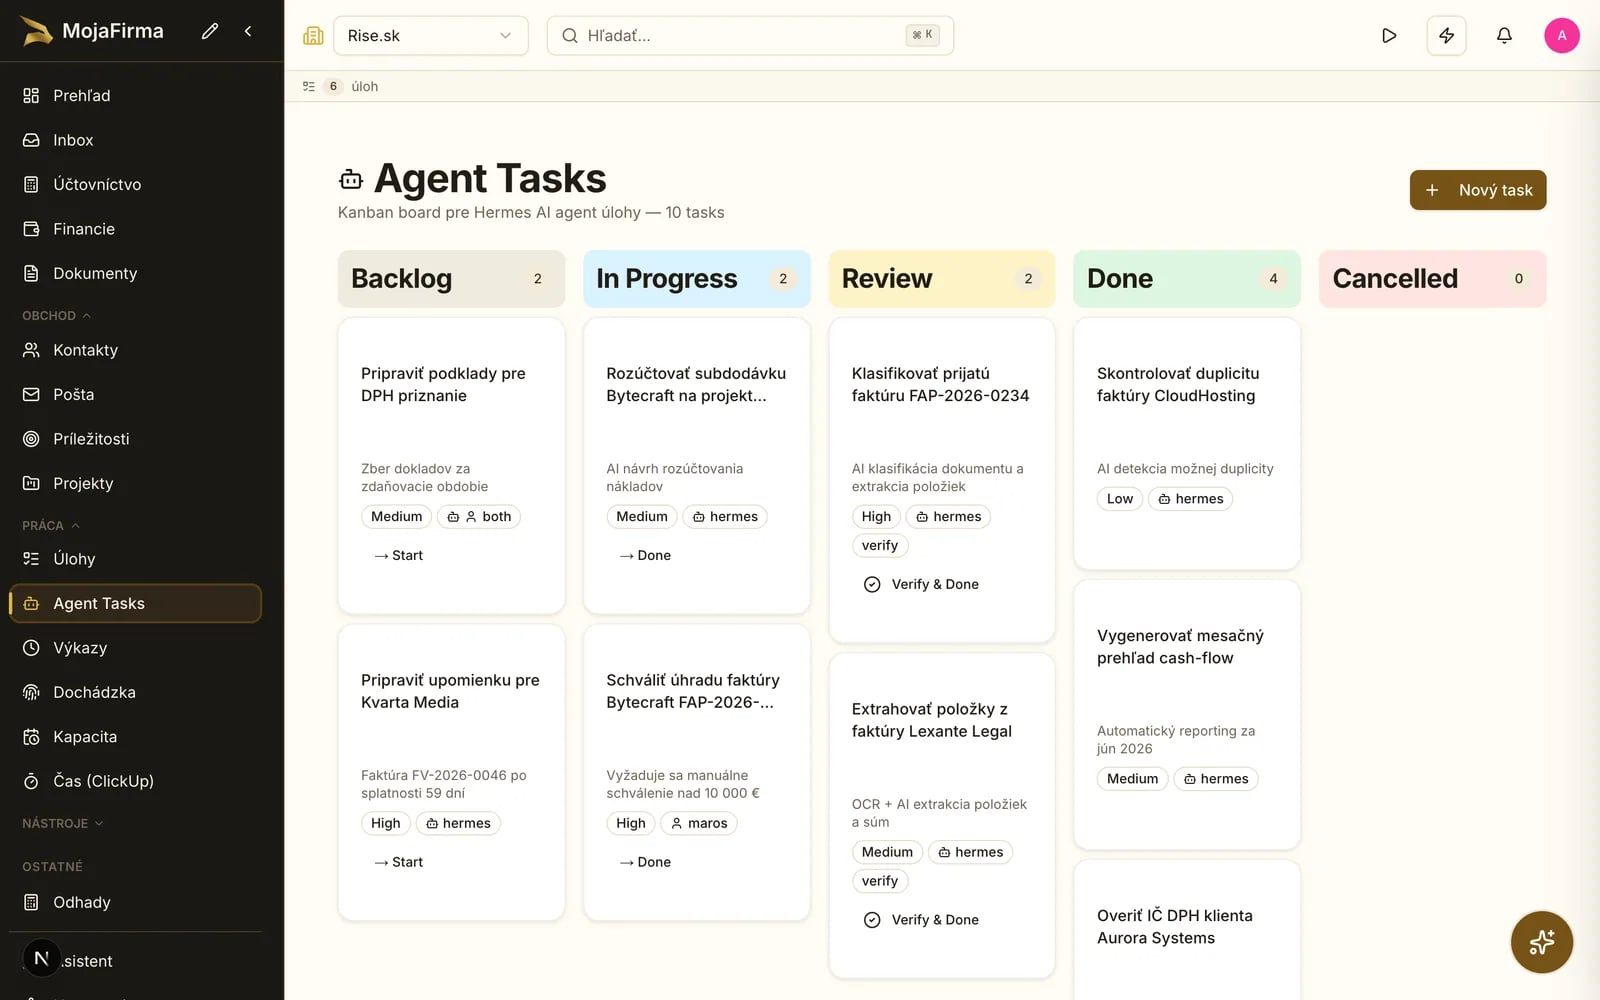
Task: Start the Pripraviť podklady pre DPH priznanie task
Action: point(398,555)
